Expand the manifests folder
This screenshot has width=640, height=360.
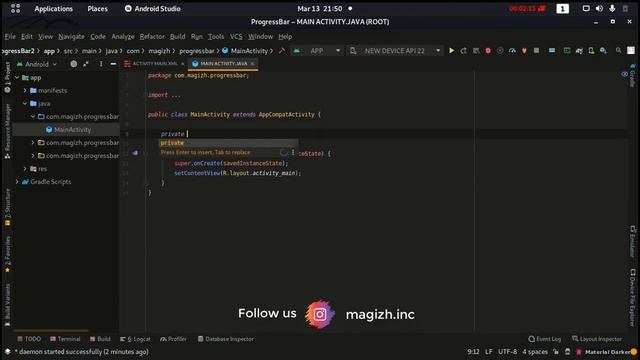pyautogui.click(x=25, y=91)
